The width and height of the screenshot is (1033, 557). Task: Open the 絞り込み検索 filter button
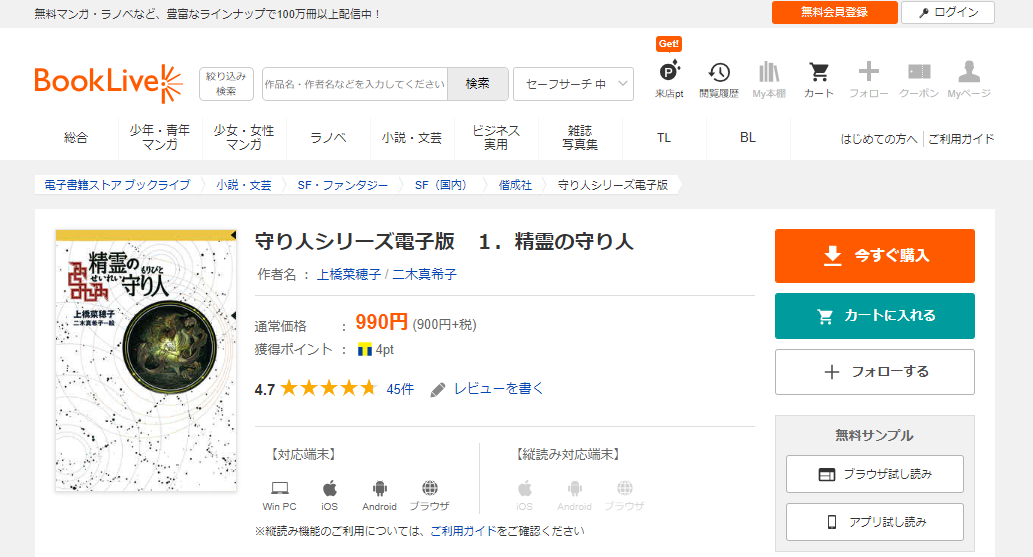pyautogui.click(x=226, y=84)
